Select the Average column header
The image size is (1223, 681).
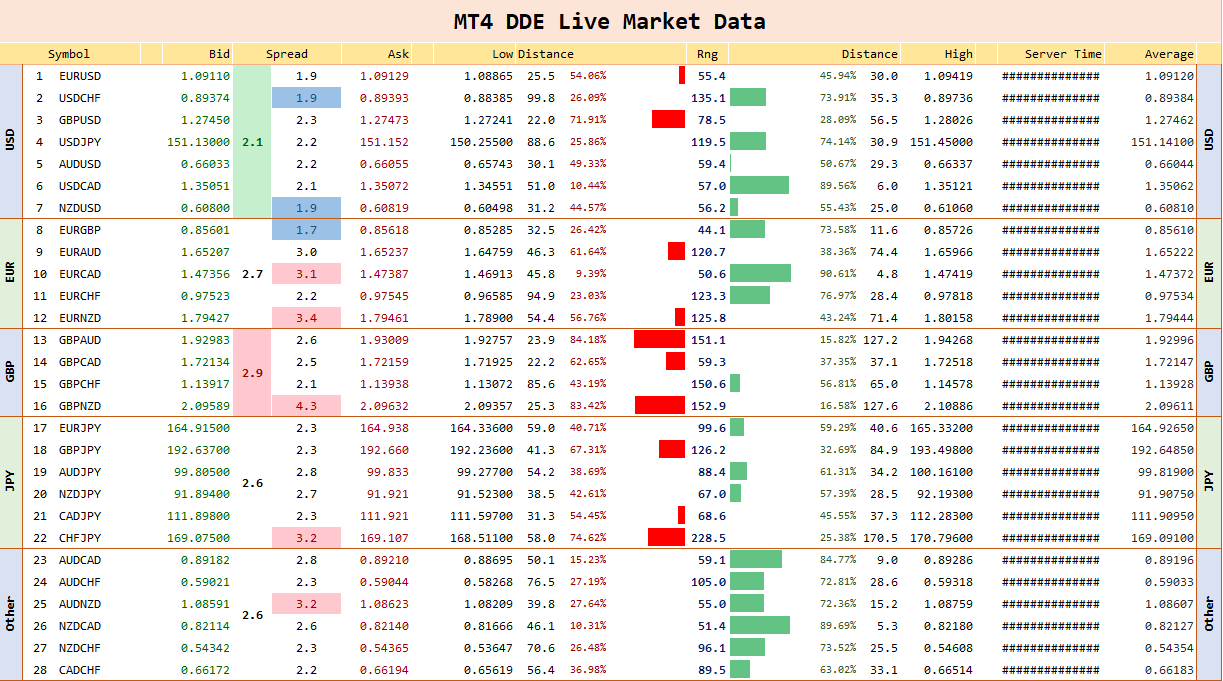1168,54
